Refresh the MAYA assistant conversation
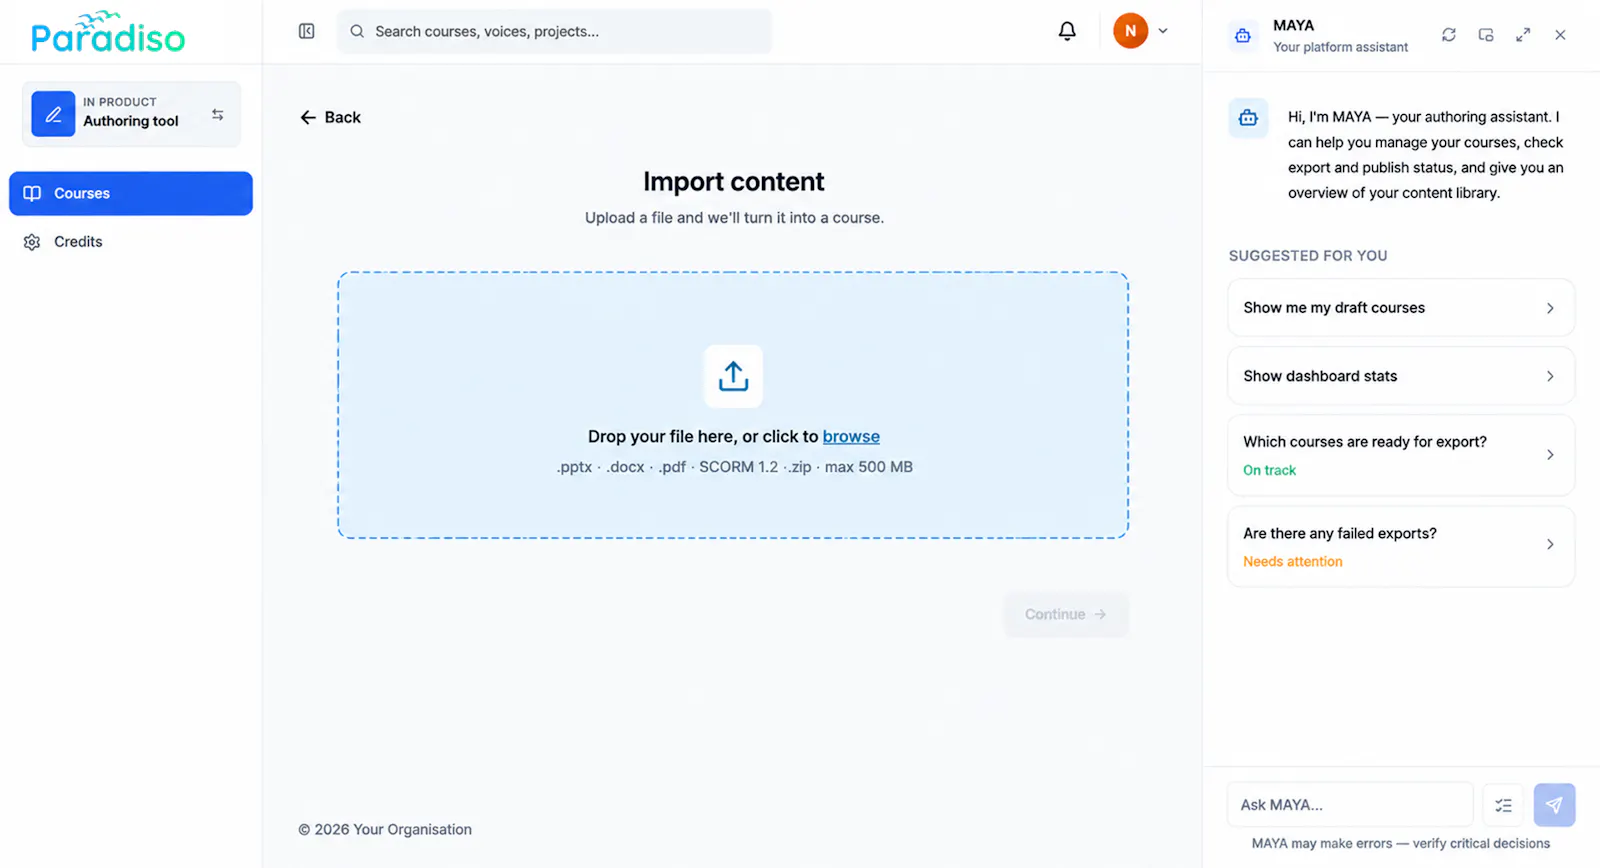1600x868 pixels. (1448, 35)
